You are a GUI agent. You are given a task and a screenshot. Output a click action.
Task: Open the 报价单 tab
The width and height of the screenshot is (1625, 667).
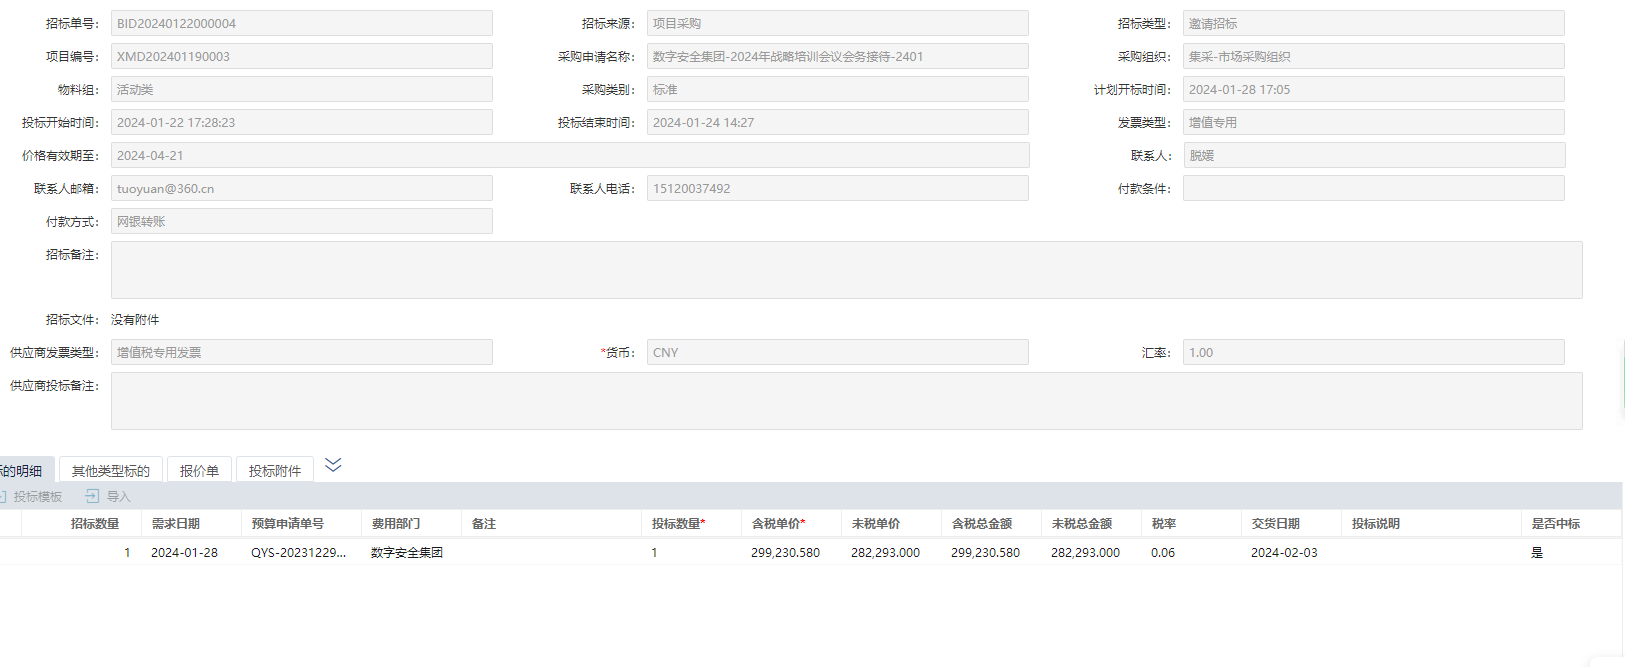(x=199, y=471)
